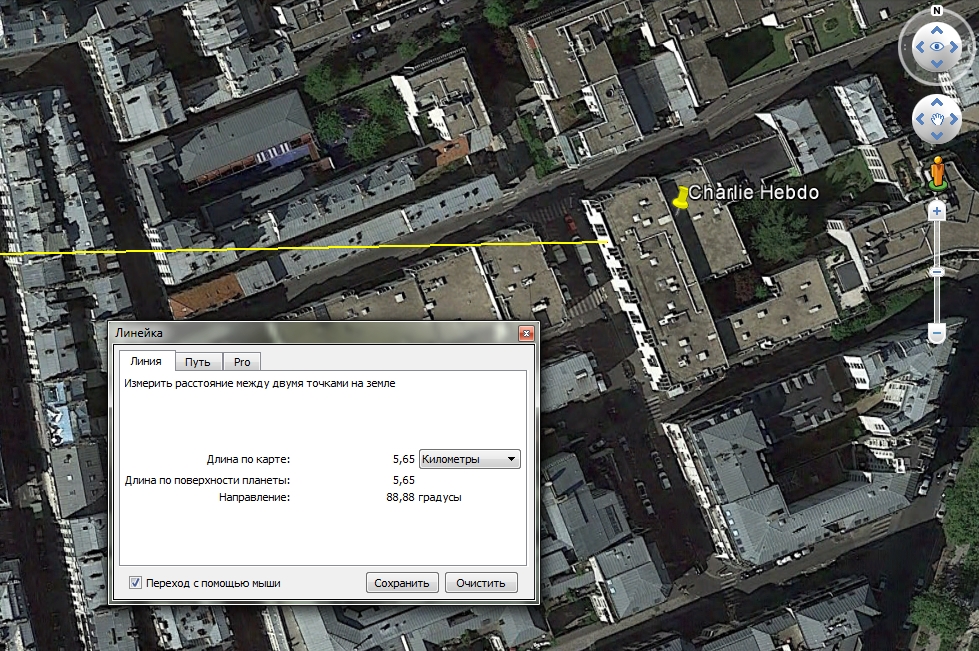Rotate view left with the look joystick's left arrow
This screenshot has width=979, height=651.
click(920, 47)
